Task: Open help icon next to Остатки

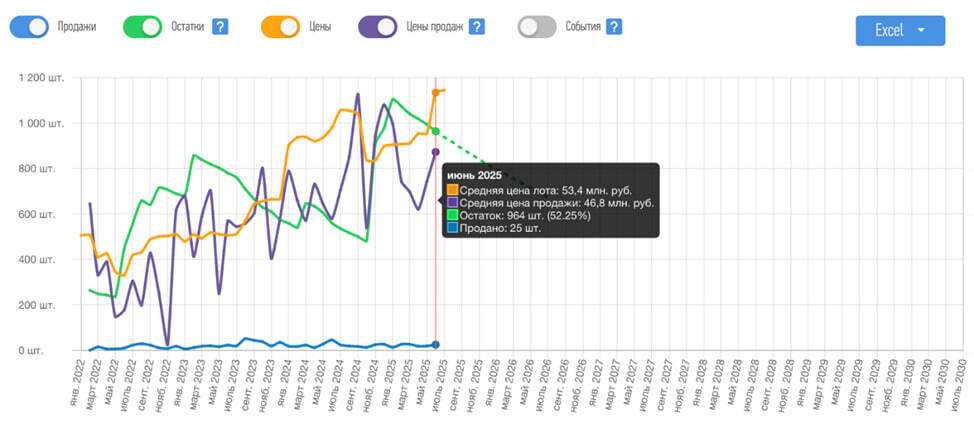Action: click(220, 27)
